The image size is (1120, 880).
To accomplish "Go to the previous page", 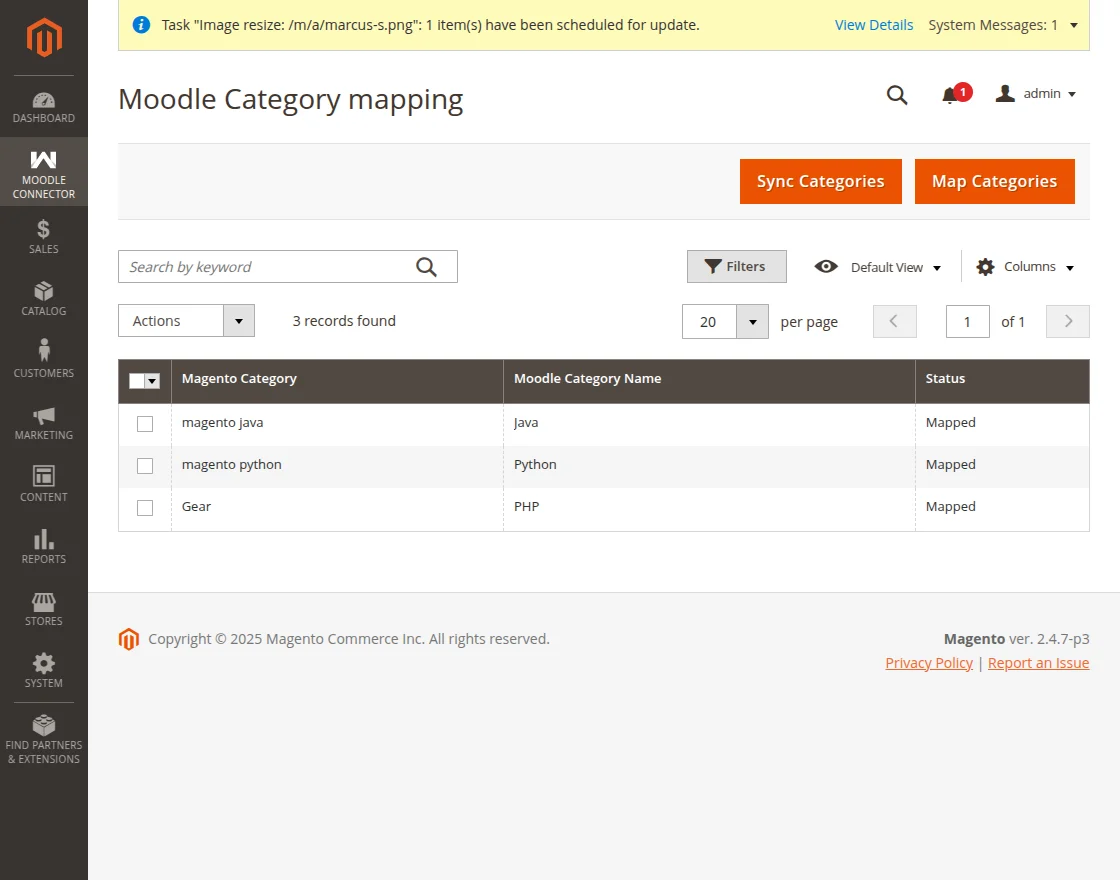I will pos(894,321).
